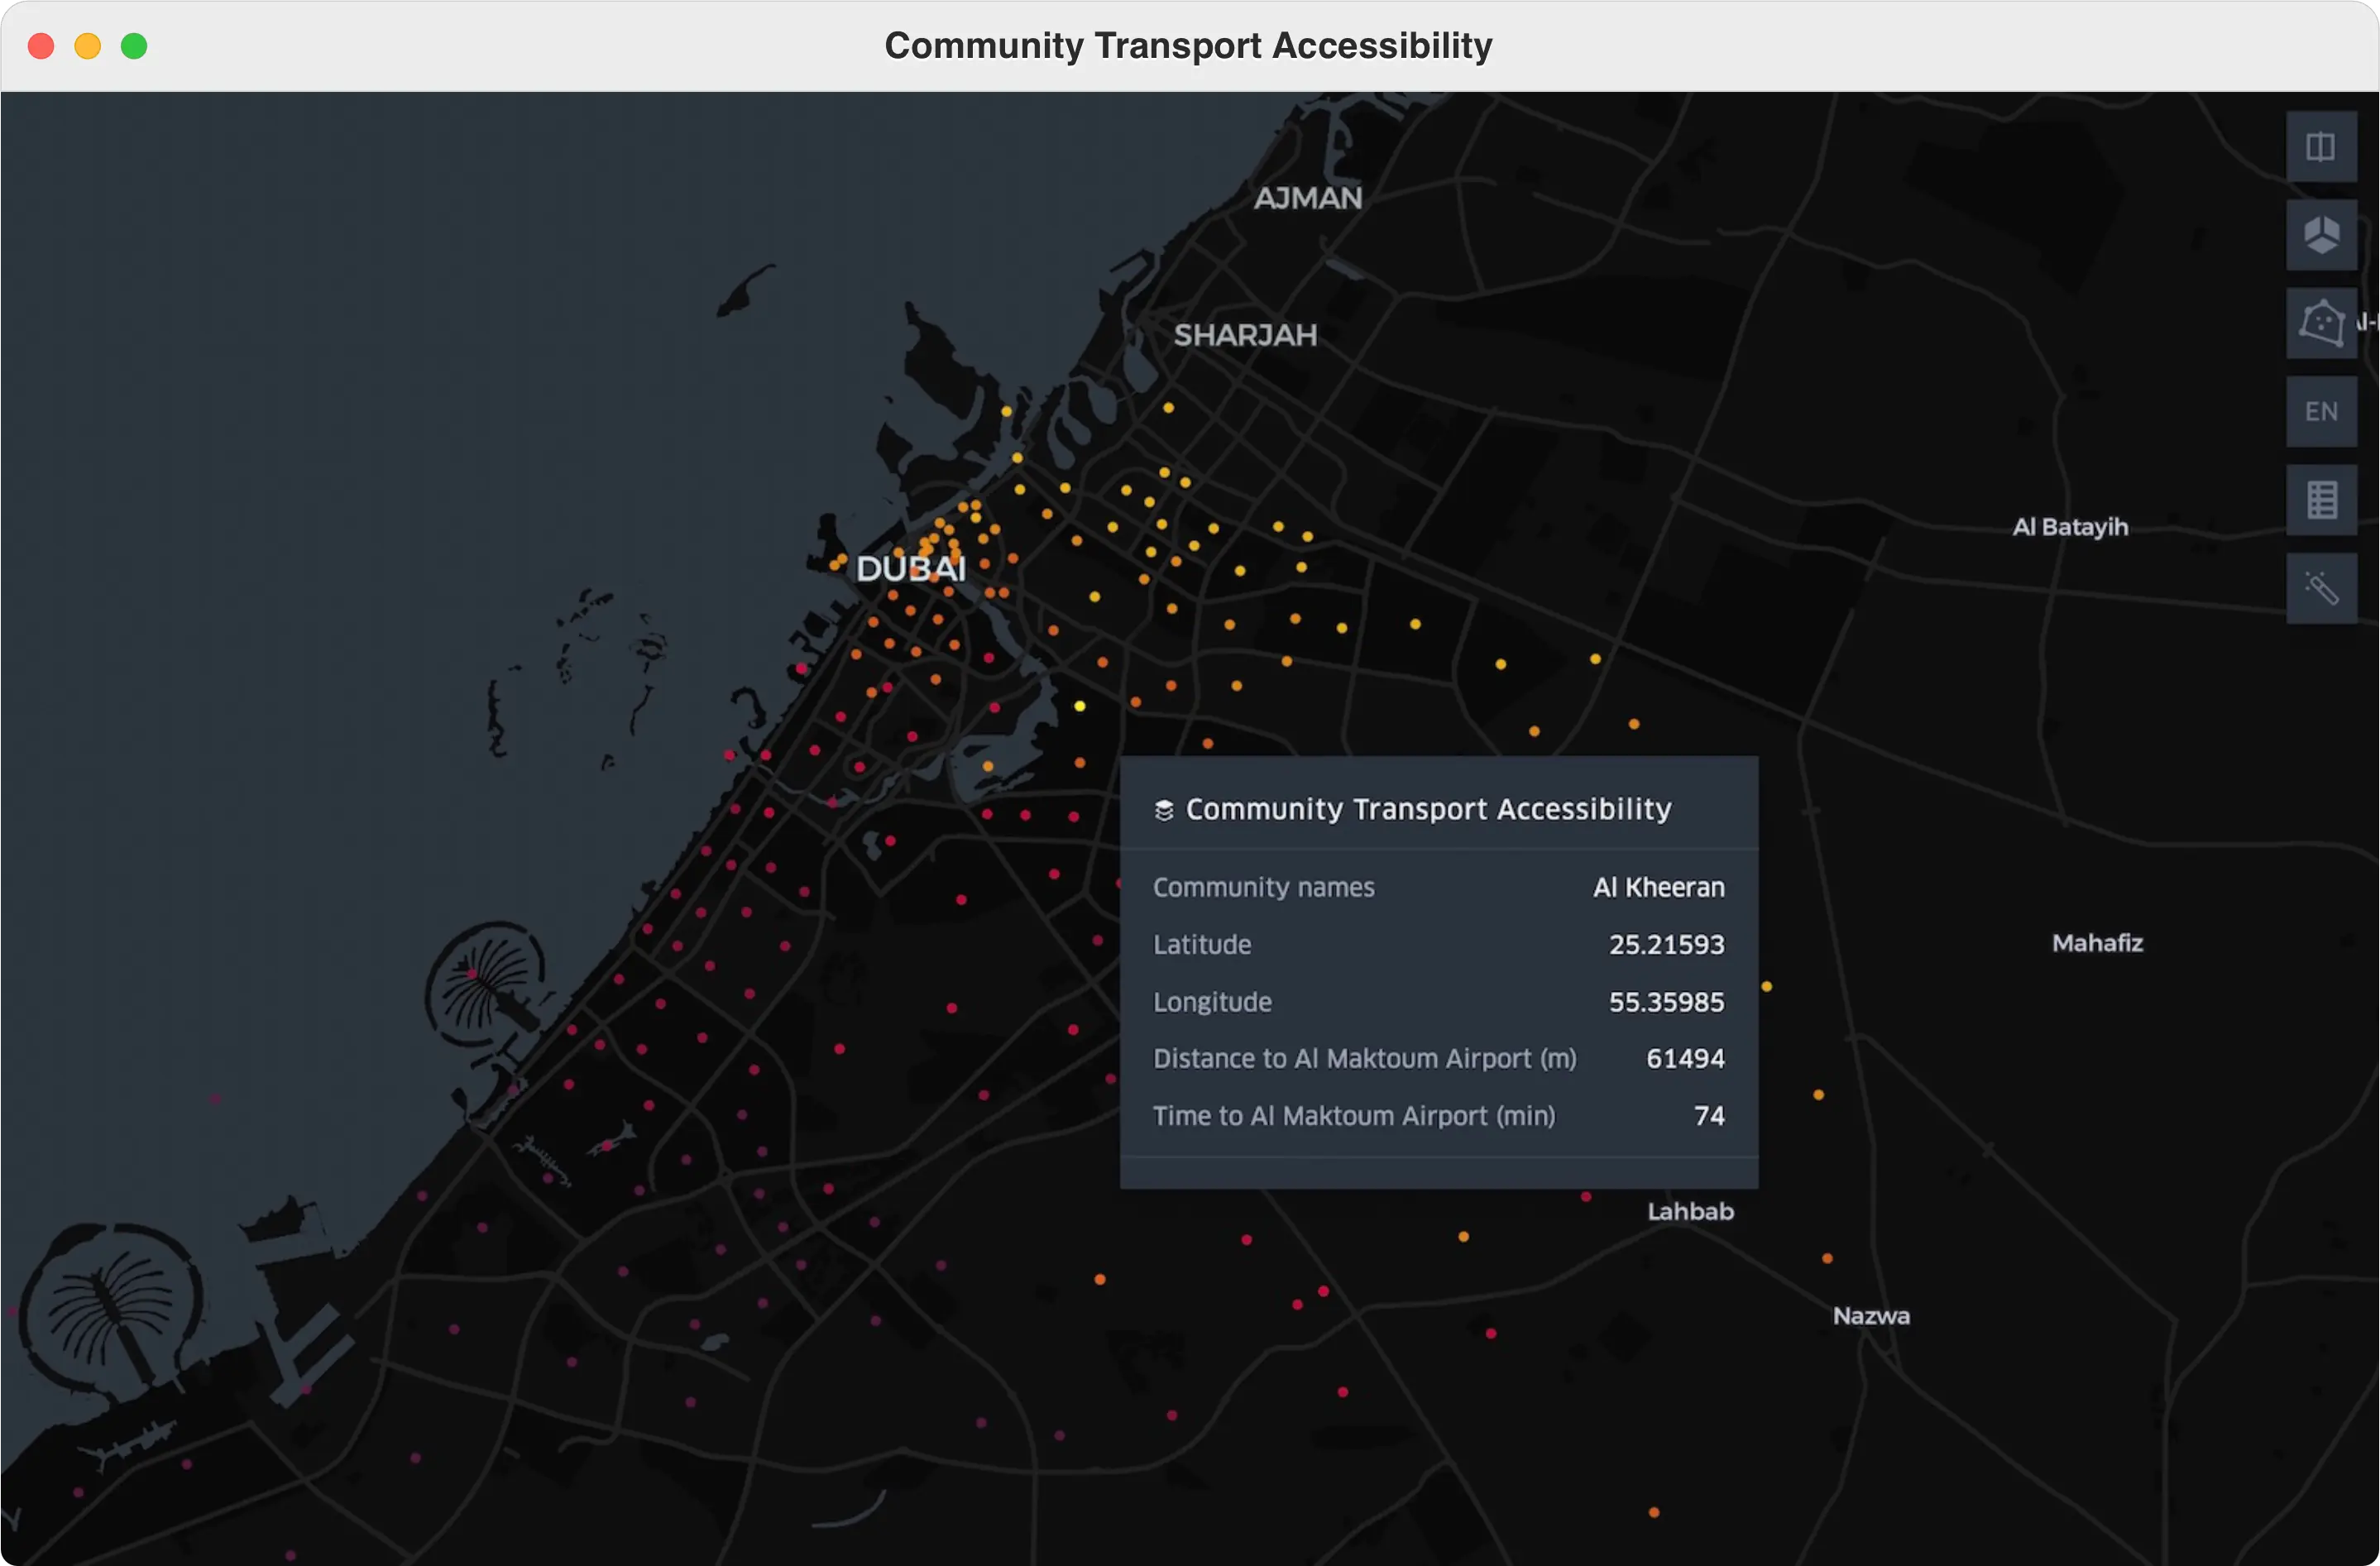Screen dimensions: 2380x1566
Task: Select the draw polygon on map tool
Action: pos(2321,323)
